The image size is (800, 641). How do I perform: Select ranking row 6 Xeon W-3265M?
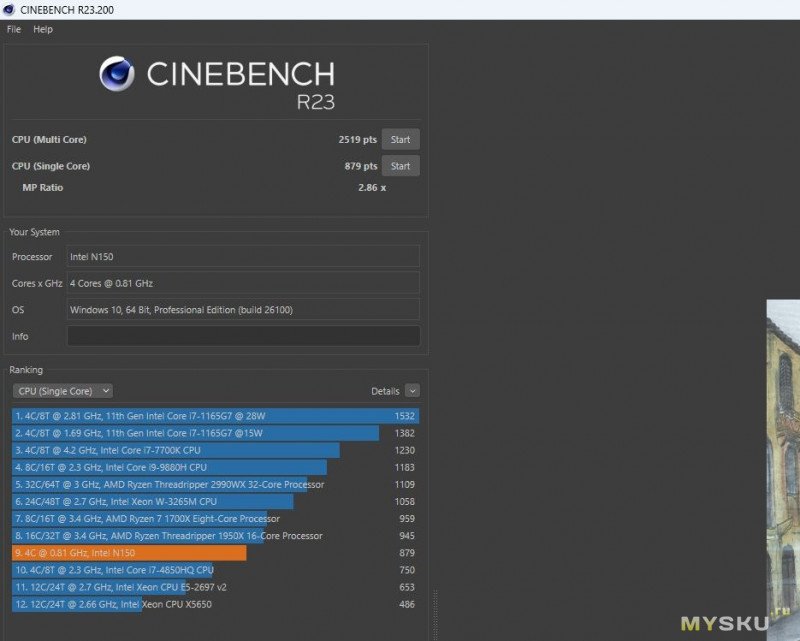215,502
